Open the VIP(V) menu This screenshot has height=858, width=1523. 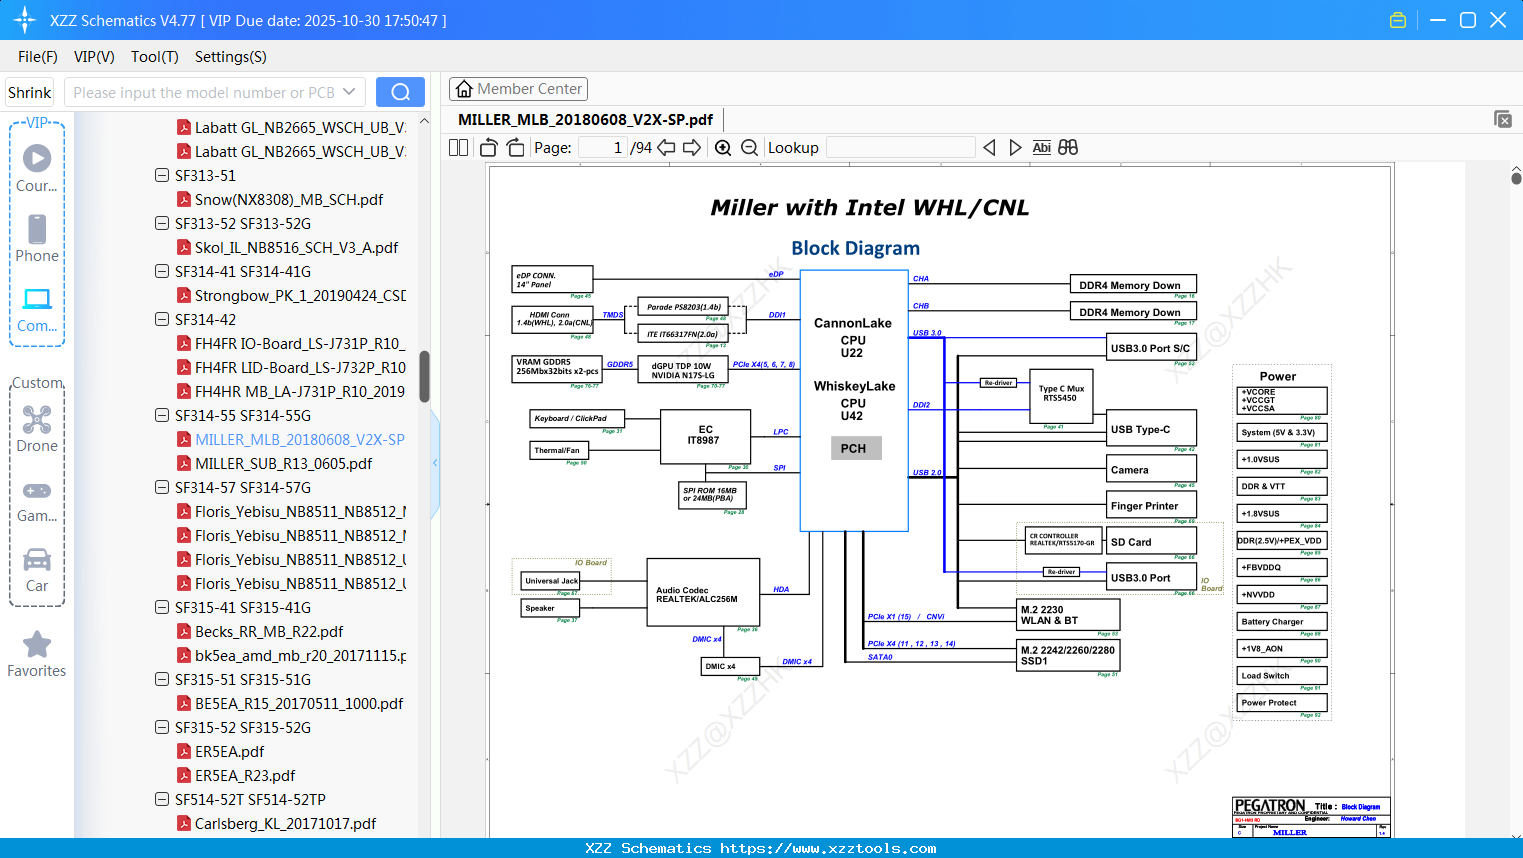94,57
